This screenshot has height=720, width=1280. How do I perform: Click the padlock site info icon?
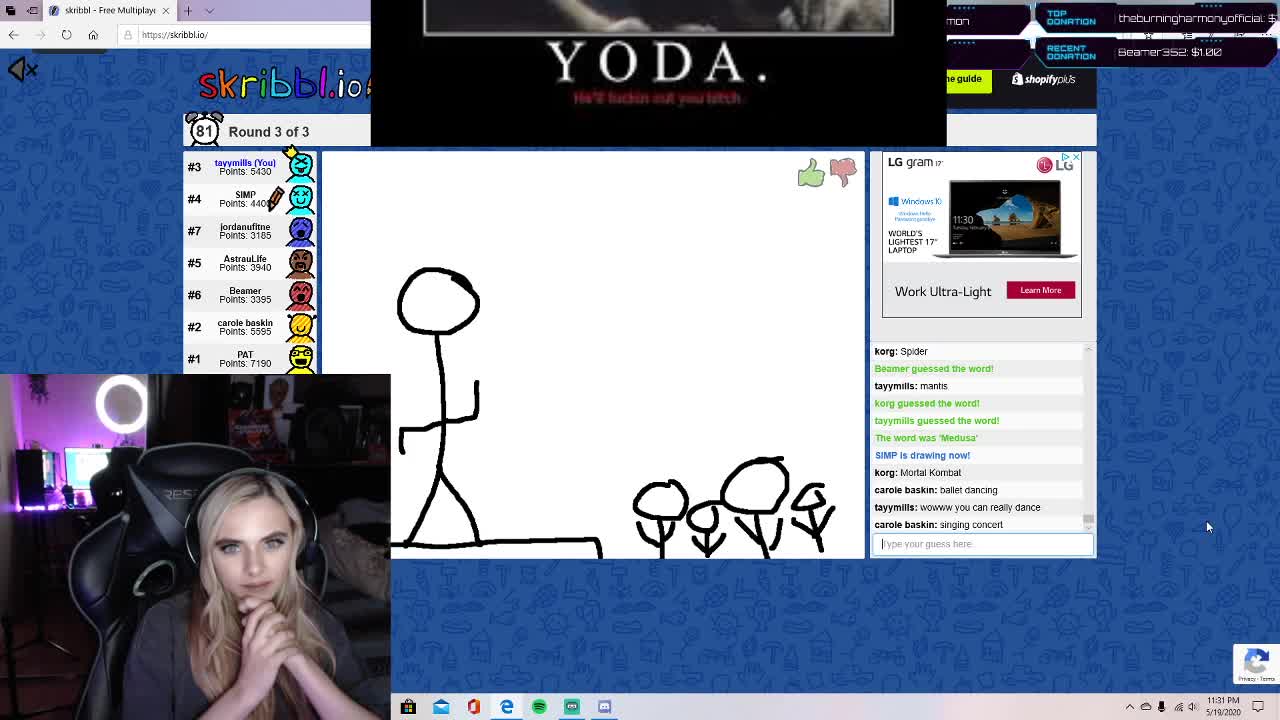point(128,35)
